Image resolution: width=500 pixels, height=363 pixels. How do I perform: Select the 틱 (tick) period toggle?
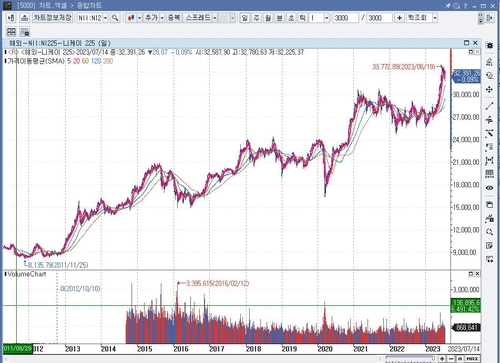click(302, 18)
